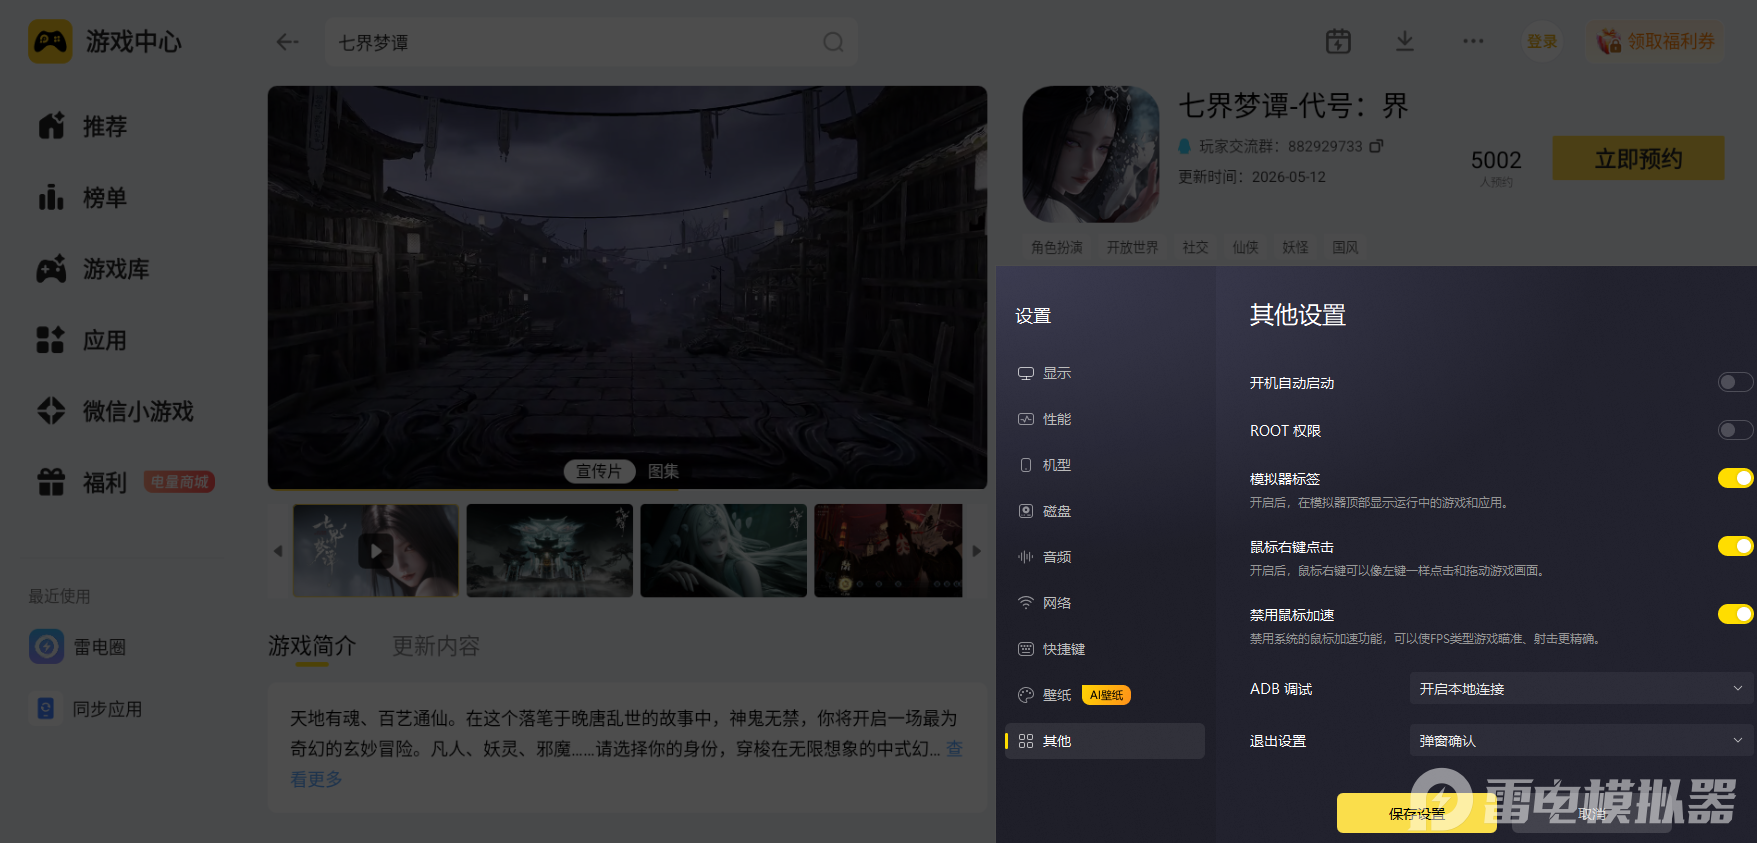Click the 角色扮演 tag
The image size is (1757, 843).
pyautogui.click(x=1057, y=247)
